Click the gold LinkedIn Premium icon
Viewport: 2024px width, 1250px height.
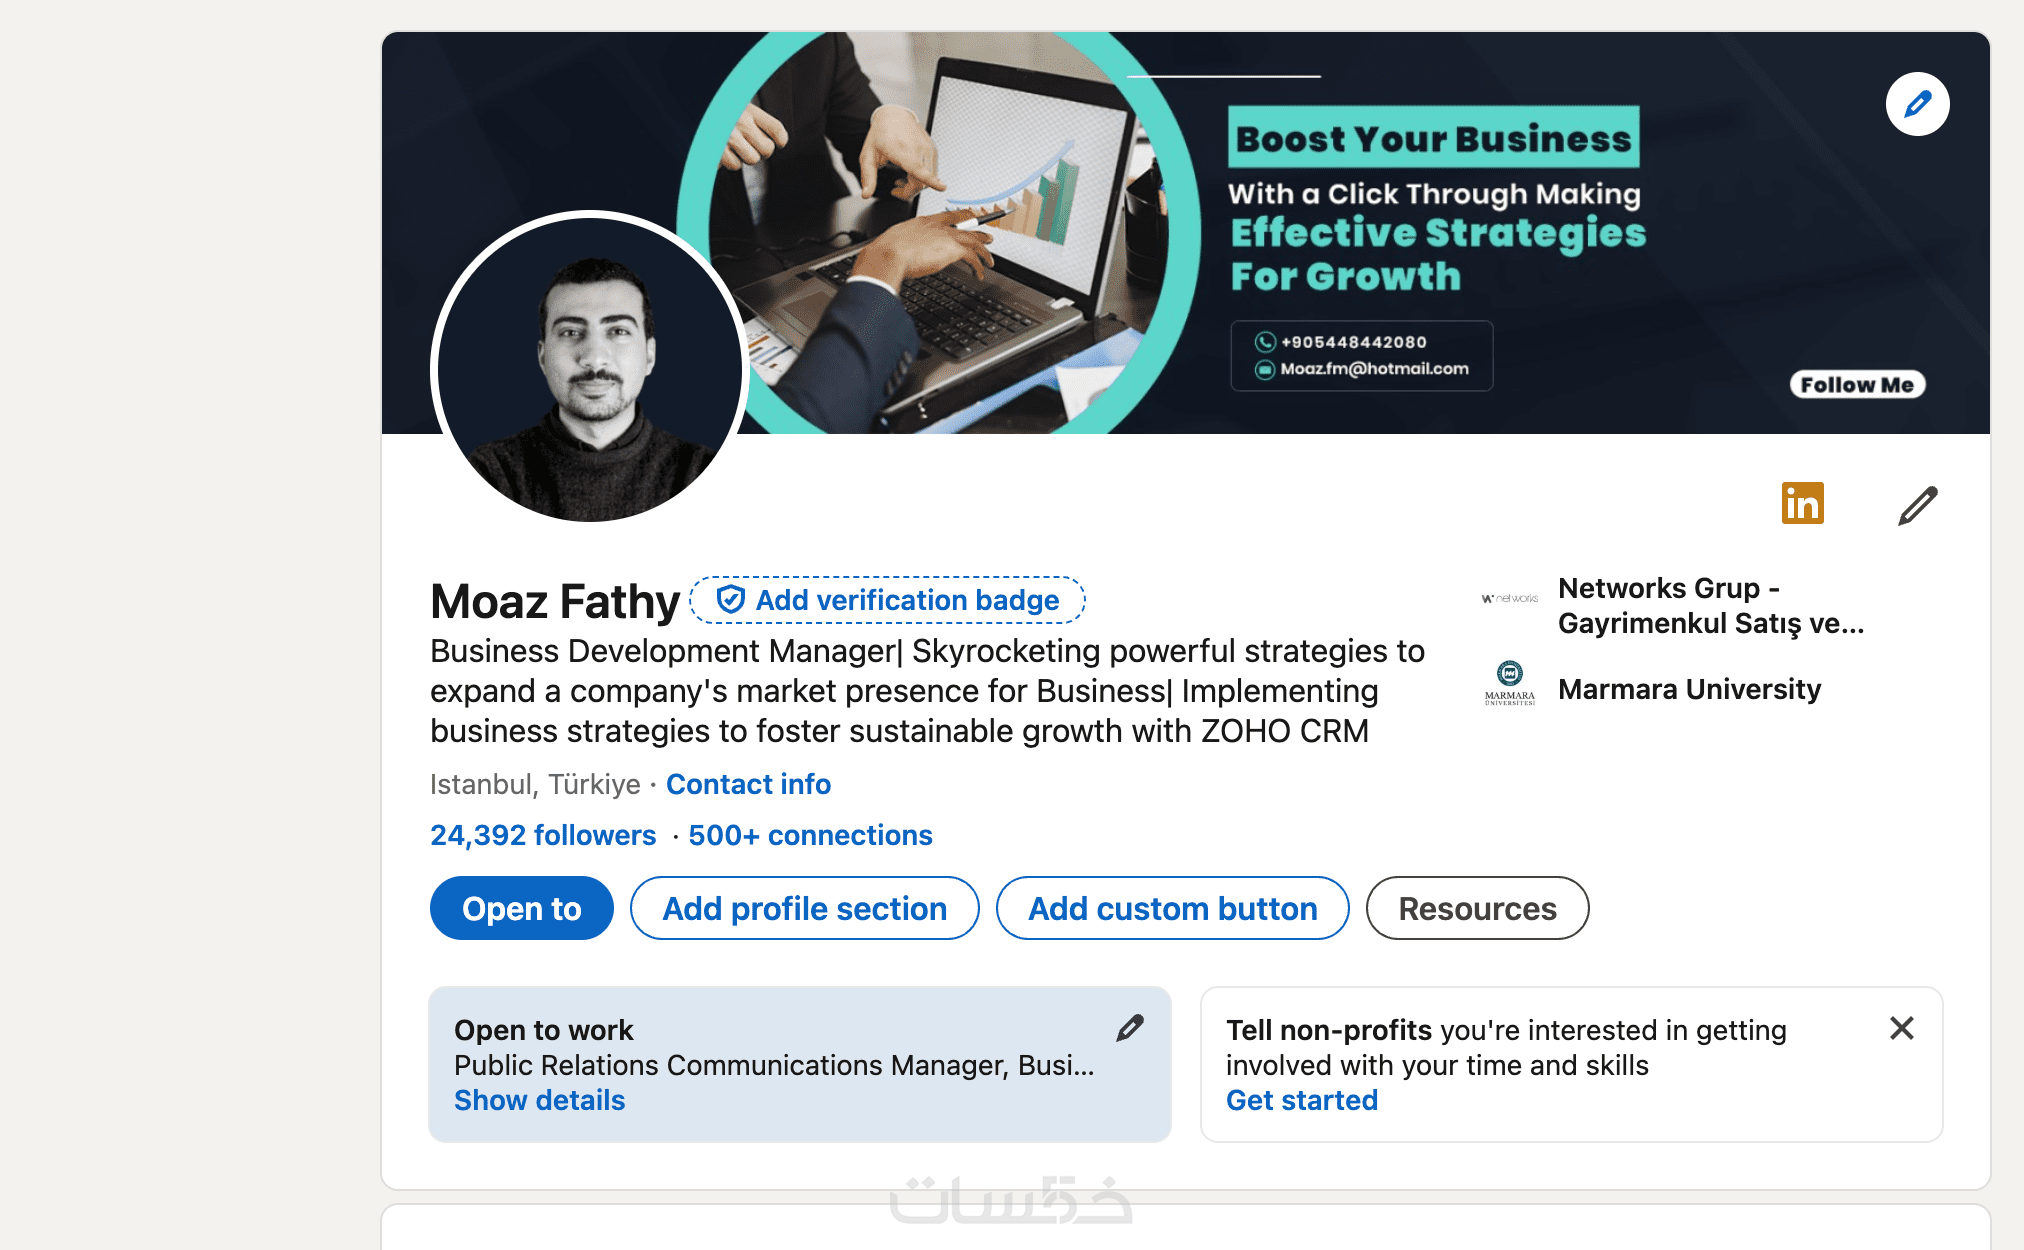[x=1802, y=503]
